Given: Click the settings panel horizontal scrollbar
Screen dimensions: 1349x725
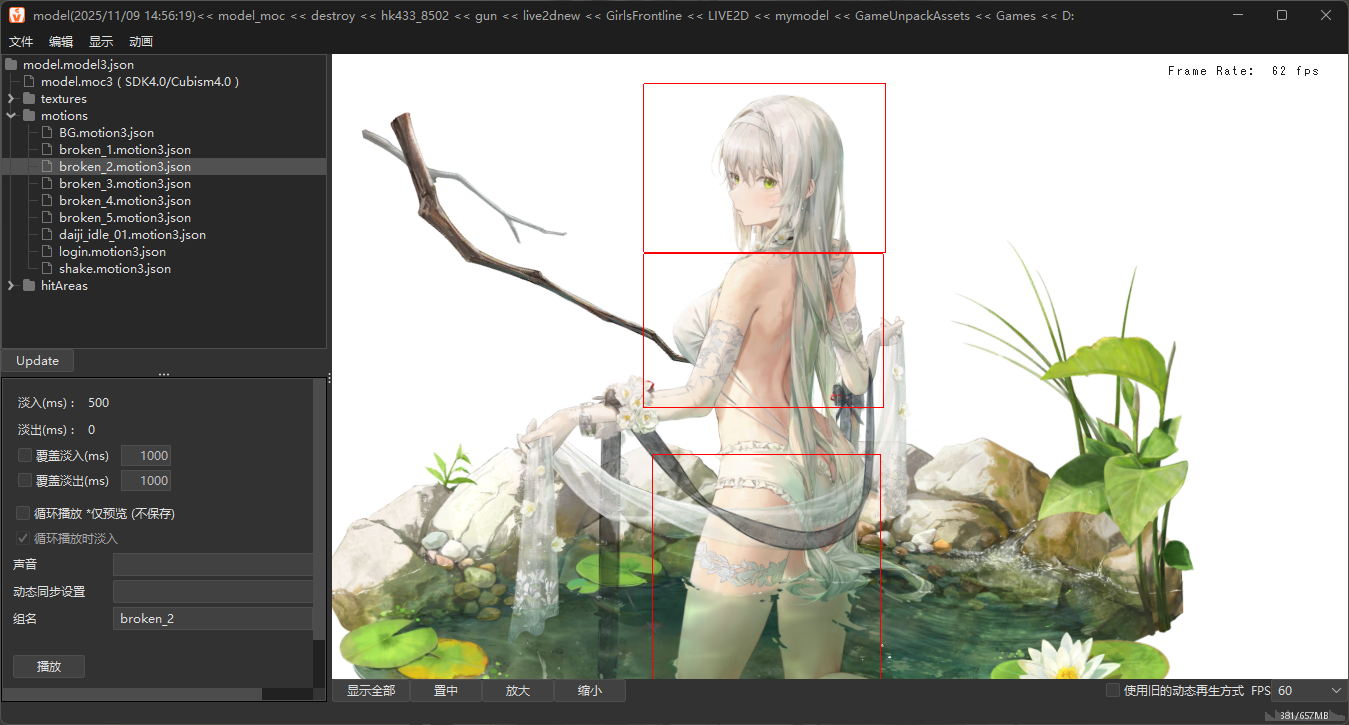Looking at the screenshot, I should click(133, 693).
